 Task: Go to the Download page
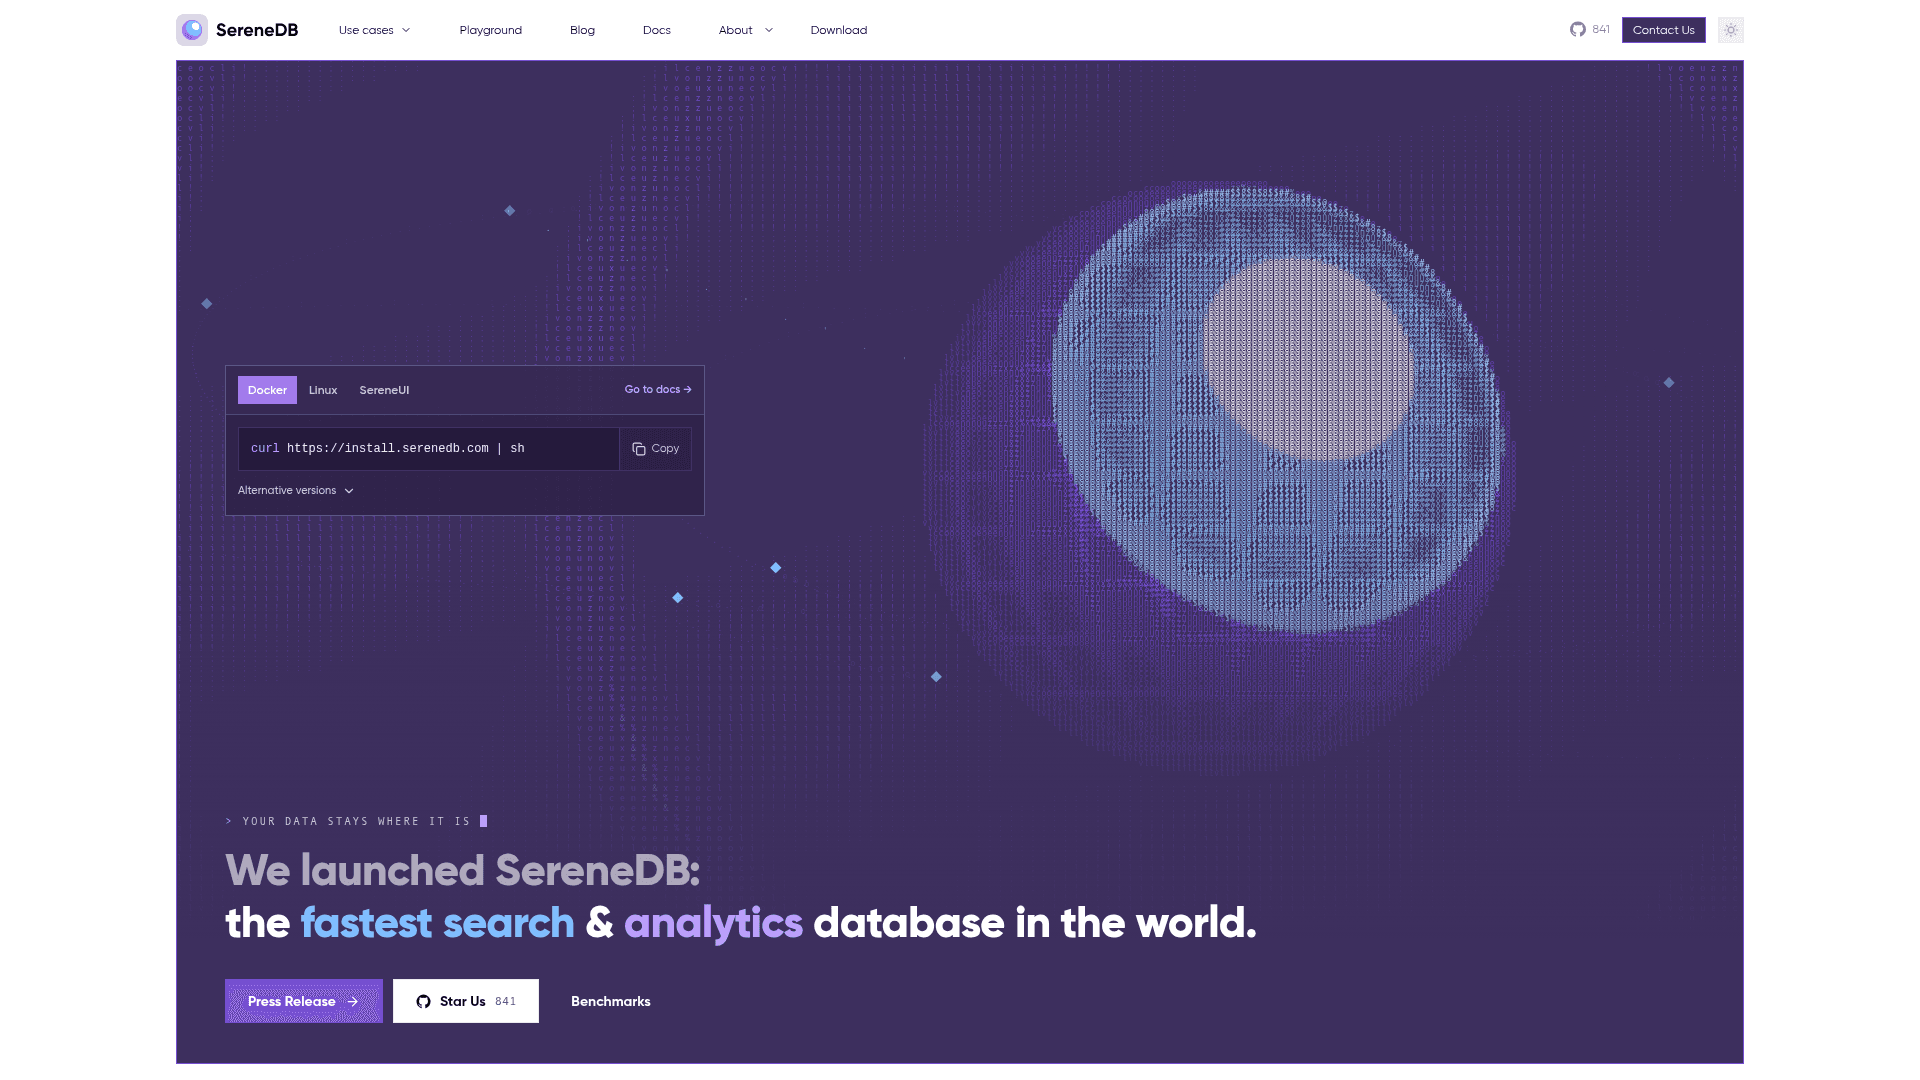pyautogui.click(x=839, y=30)
